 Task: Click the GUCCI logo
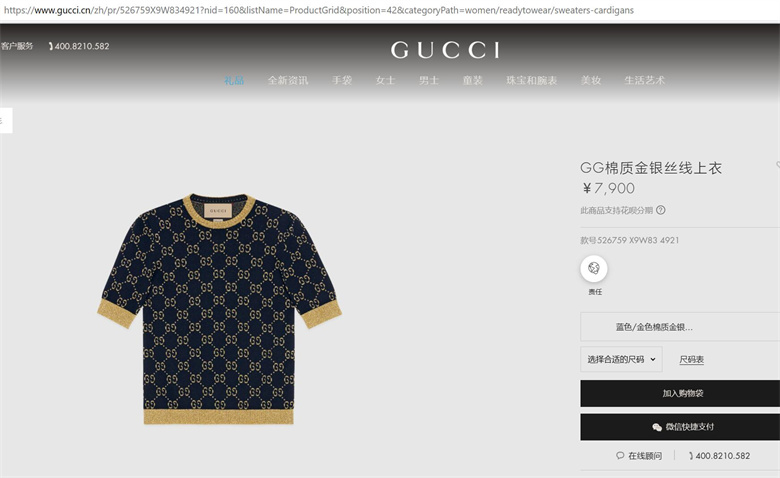tap(445, 50)
